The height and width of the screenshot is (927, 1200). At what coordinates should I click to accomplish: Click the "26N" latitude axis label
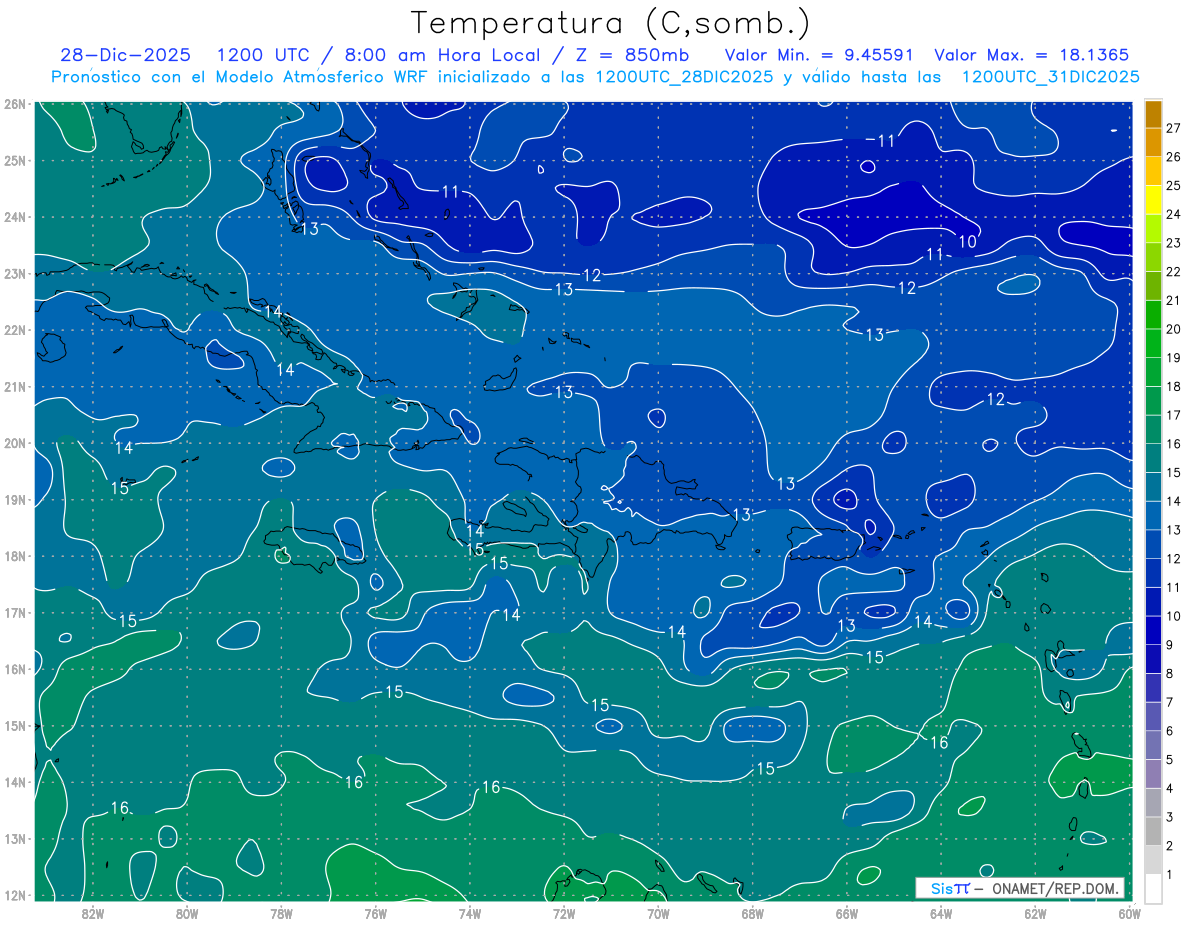tap(15, 104)
